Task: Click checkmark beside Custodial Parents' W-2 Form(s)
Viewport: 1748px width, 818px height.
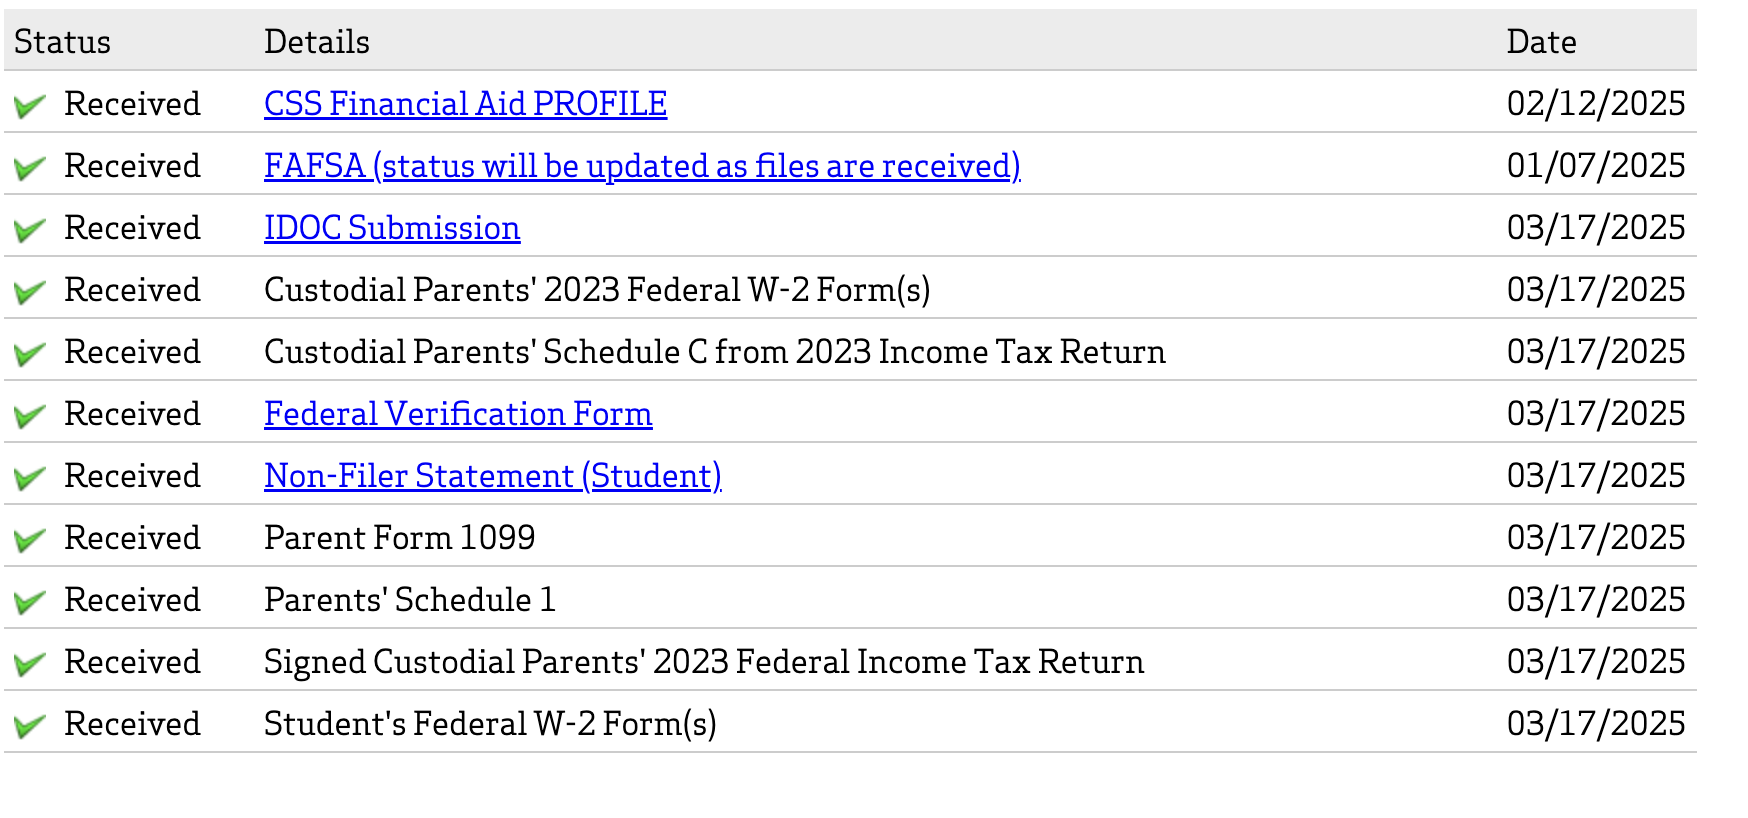Action: (30, 291)
